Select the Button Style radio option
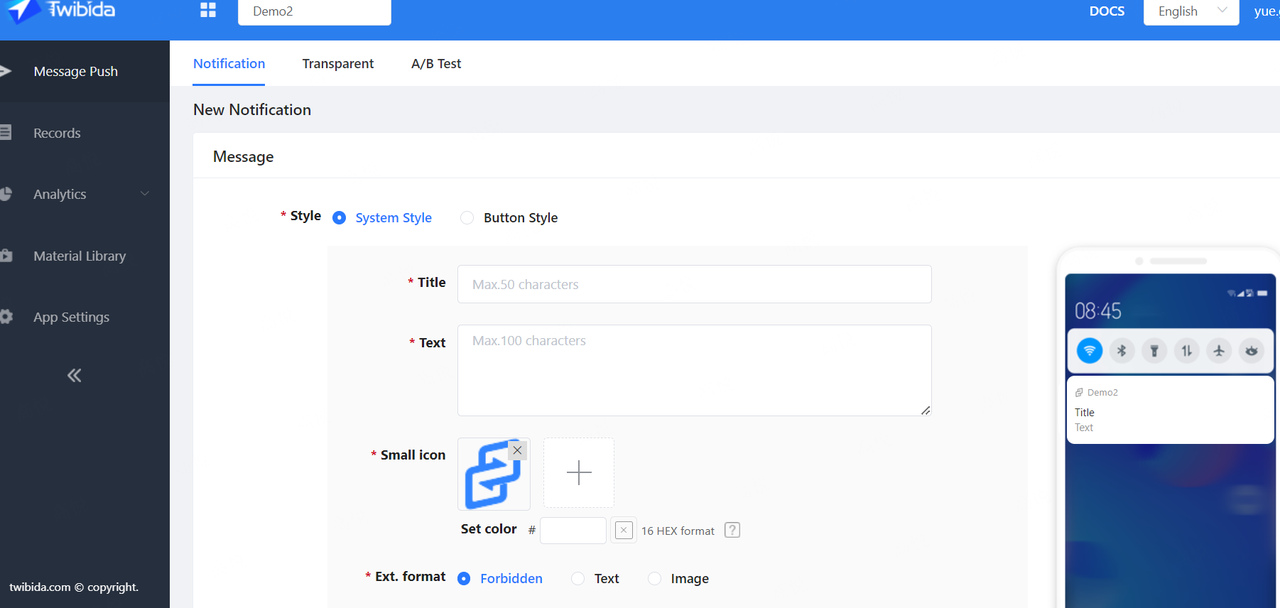Viewport: 1280px width, 608px height. [x=467, y=218]
